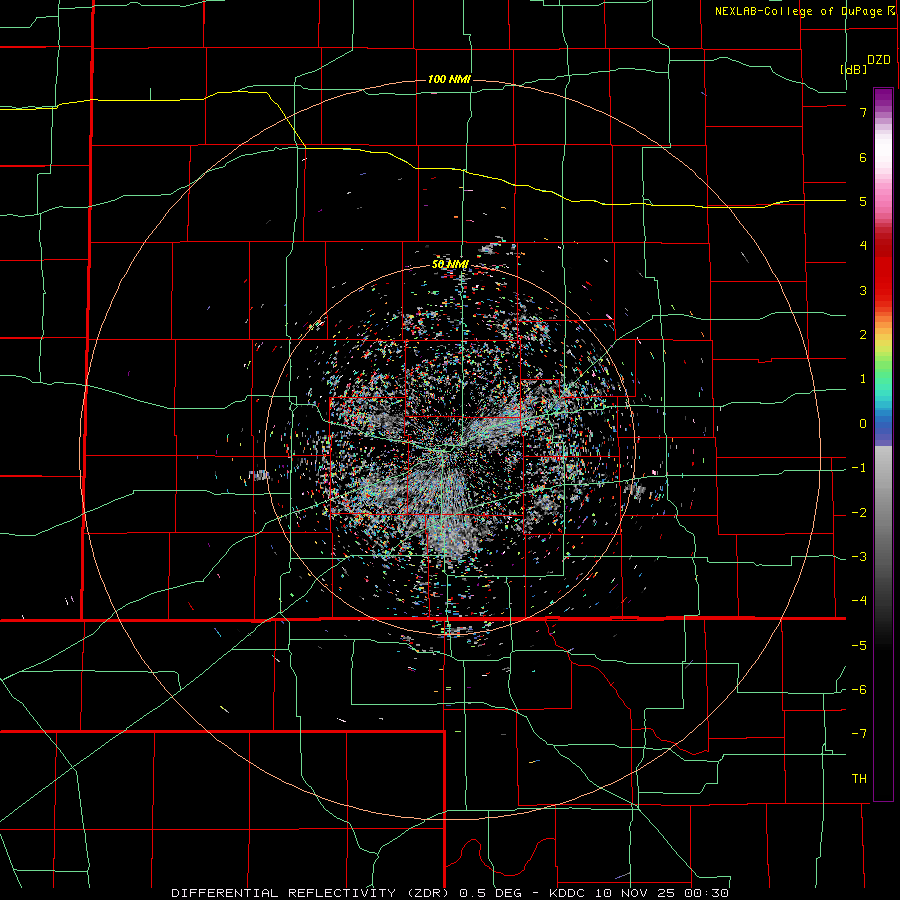This screenshot has width=900, height=900.
Task: Click the 50 NMI range ring label
Action: (x=450, y=264)
